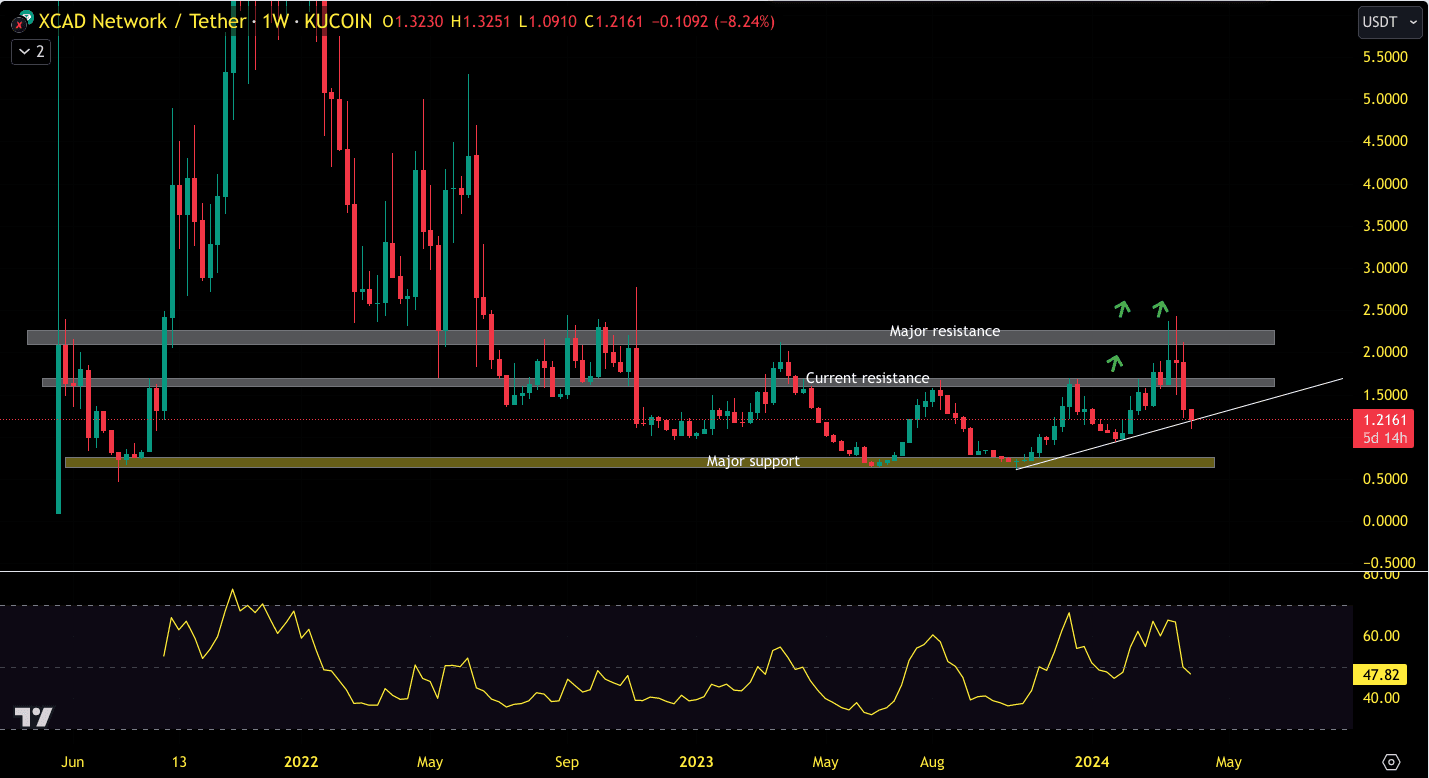The height and width of the screenshot is (778, 1429).
Task: Click the 60.00 RSI scale label
Action: click(x=1381, y=636)
